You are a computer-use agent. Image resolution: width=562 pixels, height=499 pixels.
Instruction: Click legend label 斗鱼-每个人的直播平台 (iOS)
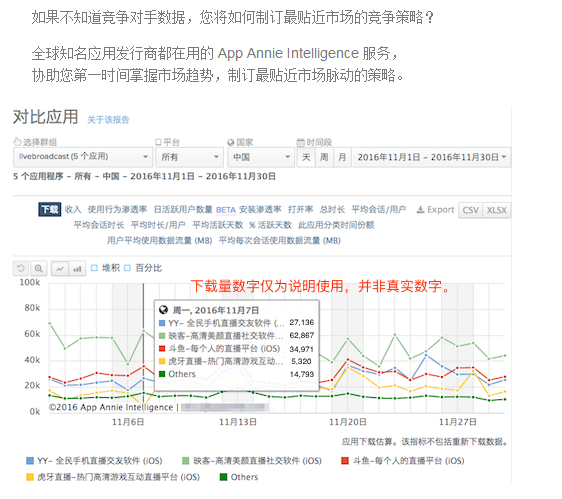(408, 461)
